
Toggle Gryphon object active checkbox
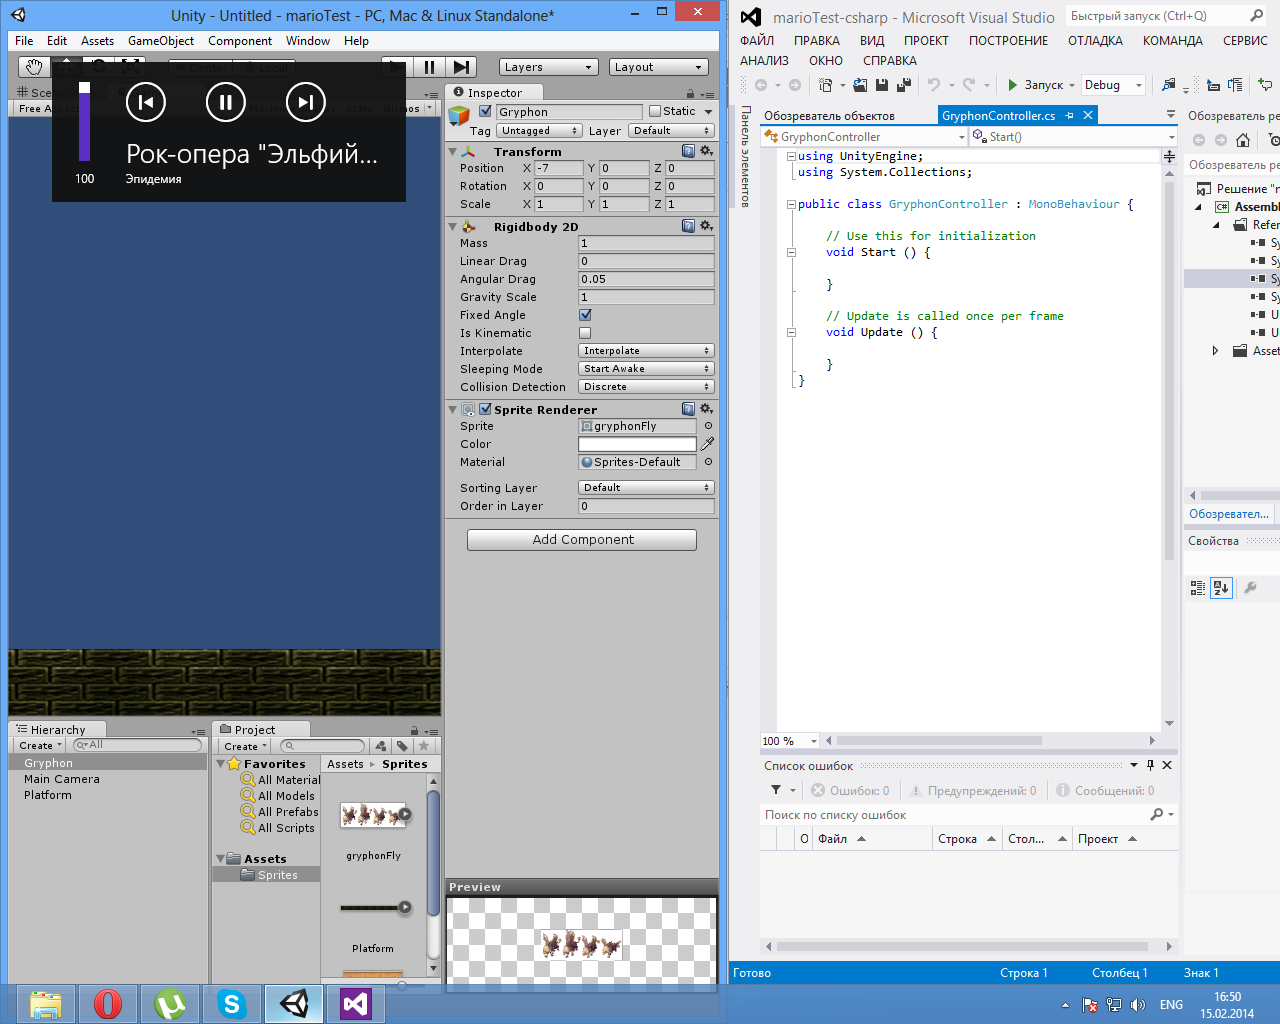point(486,111)
